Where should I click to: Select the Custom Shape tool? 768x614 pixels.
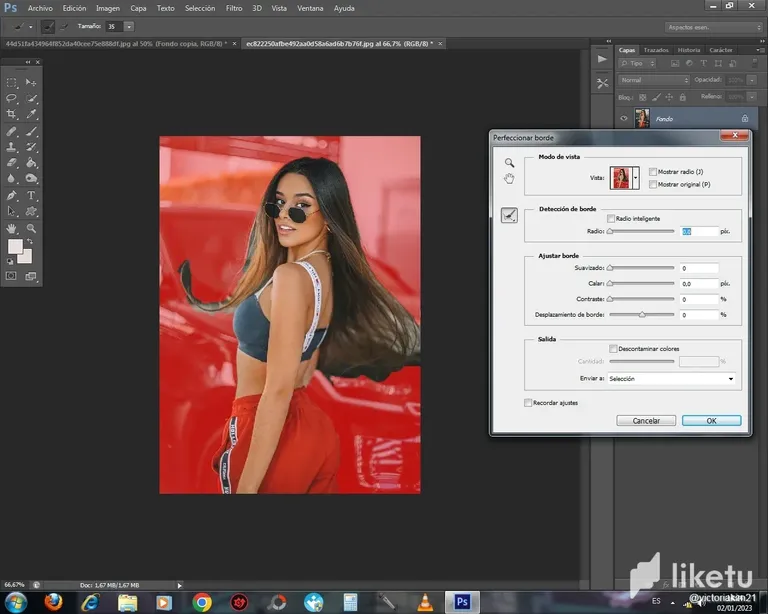31,212
